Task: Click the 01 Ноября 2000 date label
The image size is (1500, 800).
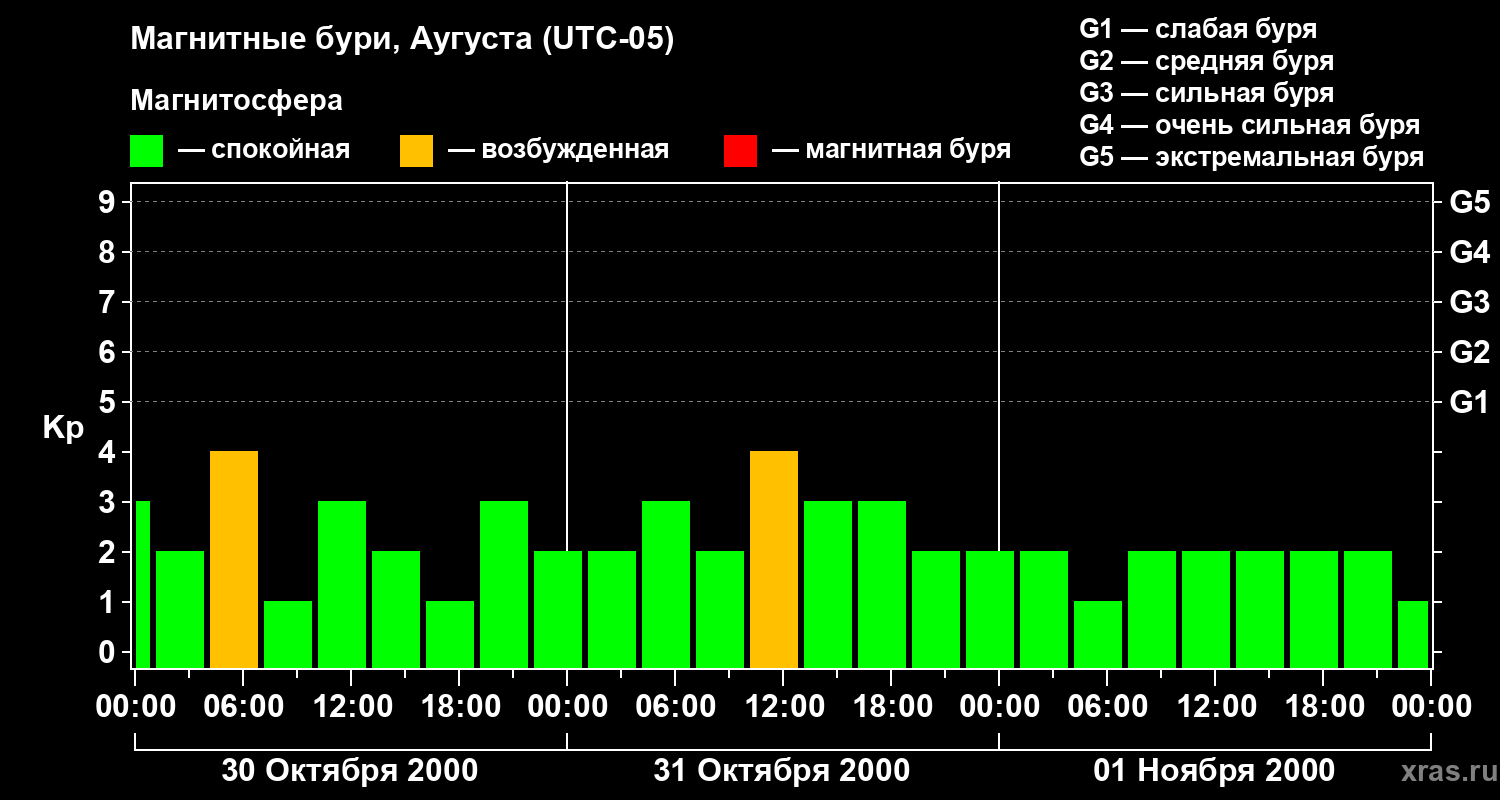Action: [x=1214, y=771]
